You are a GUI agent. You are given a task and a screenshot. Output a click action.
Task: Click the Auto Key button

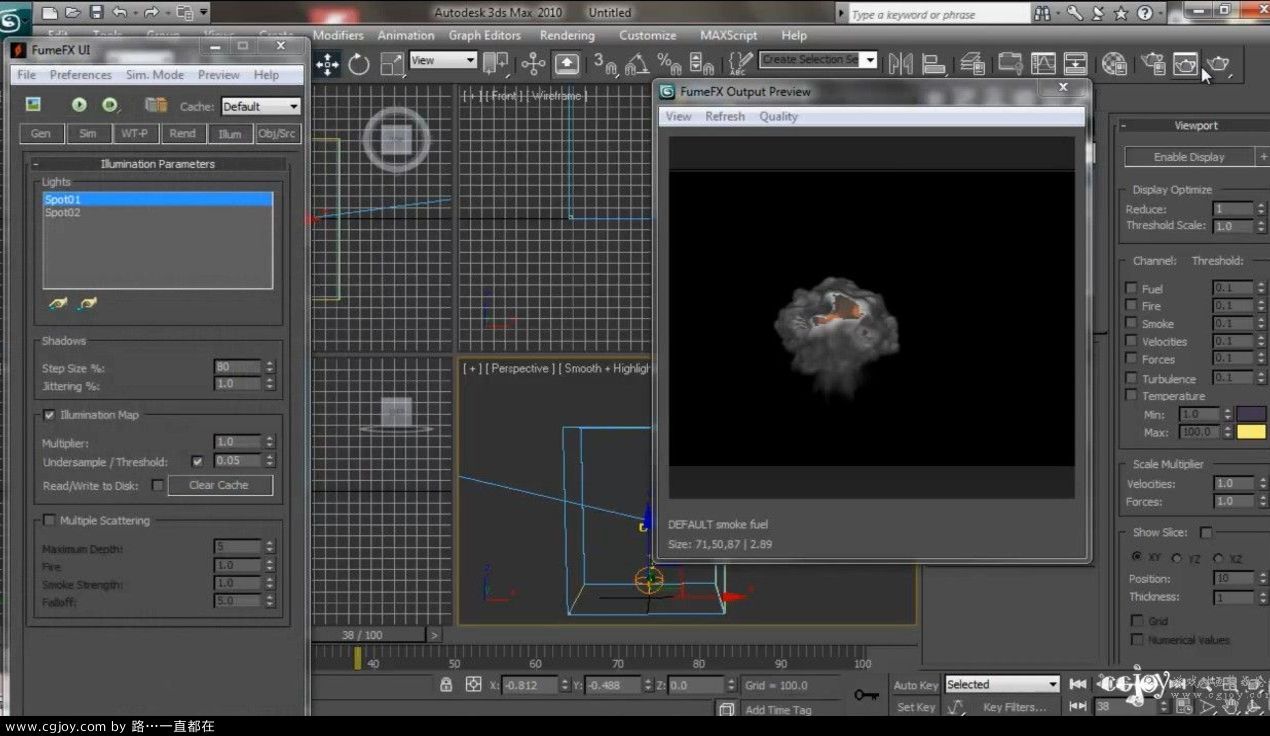915,685
